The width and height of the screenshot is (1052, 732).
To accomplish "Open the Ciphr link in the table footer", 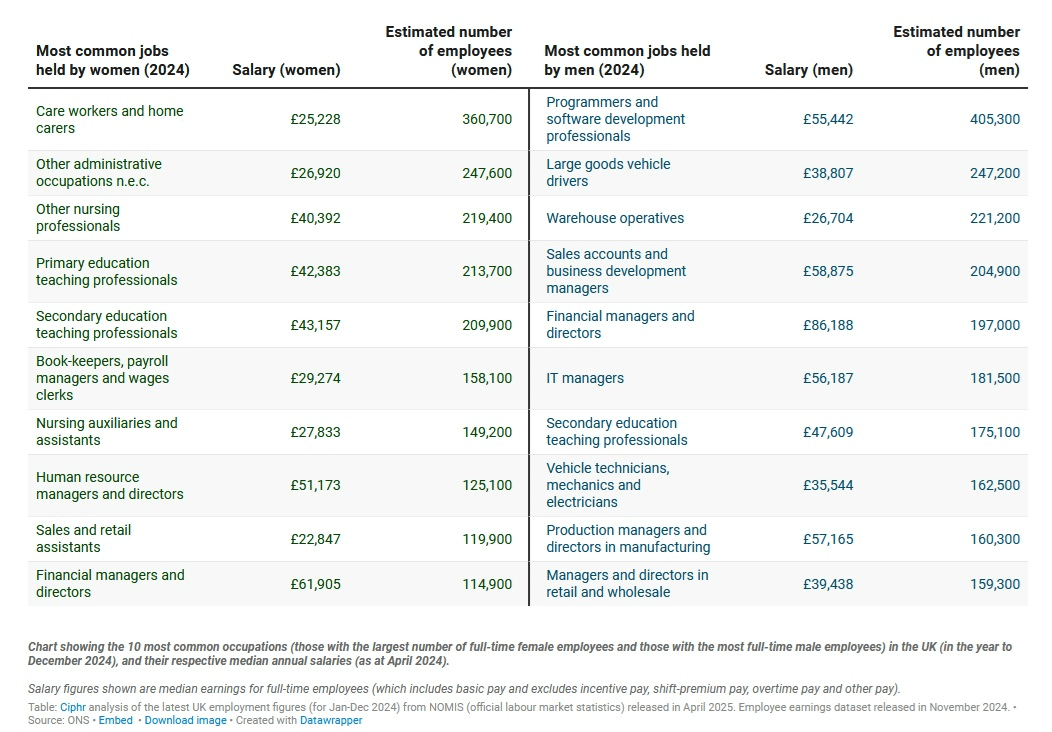I will click(x=70, y=707).
